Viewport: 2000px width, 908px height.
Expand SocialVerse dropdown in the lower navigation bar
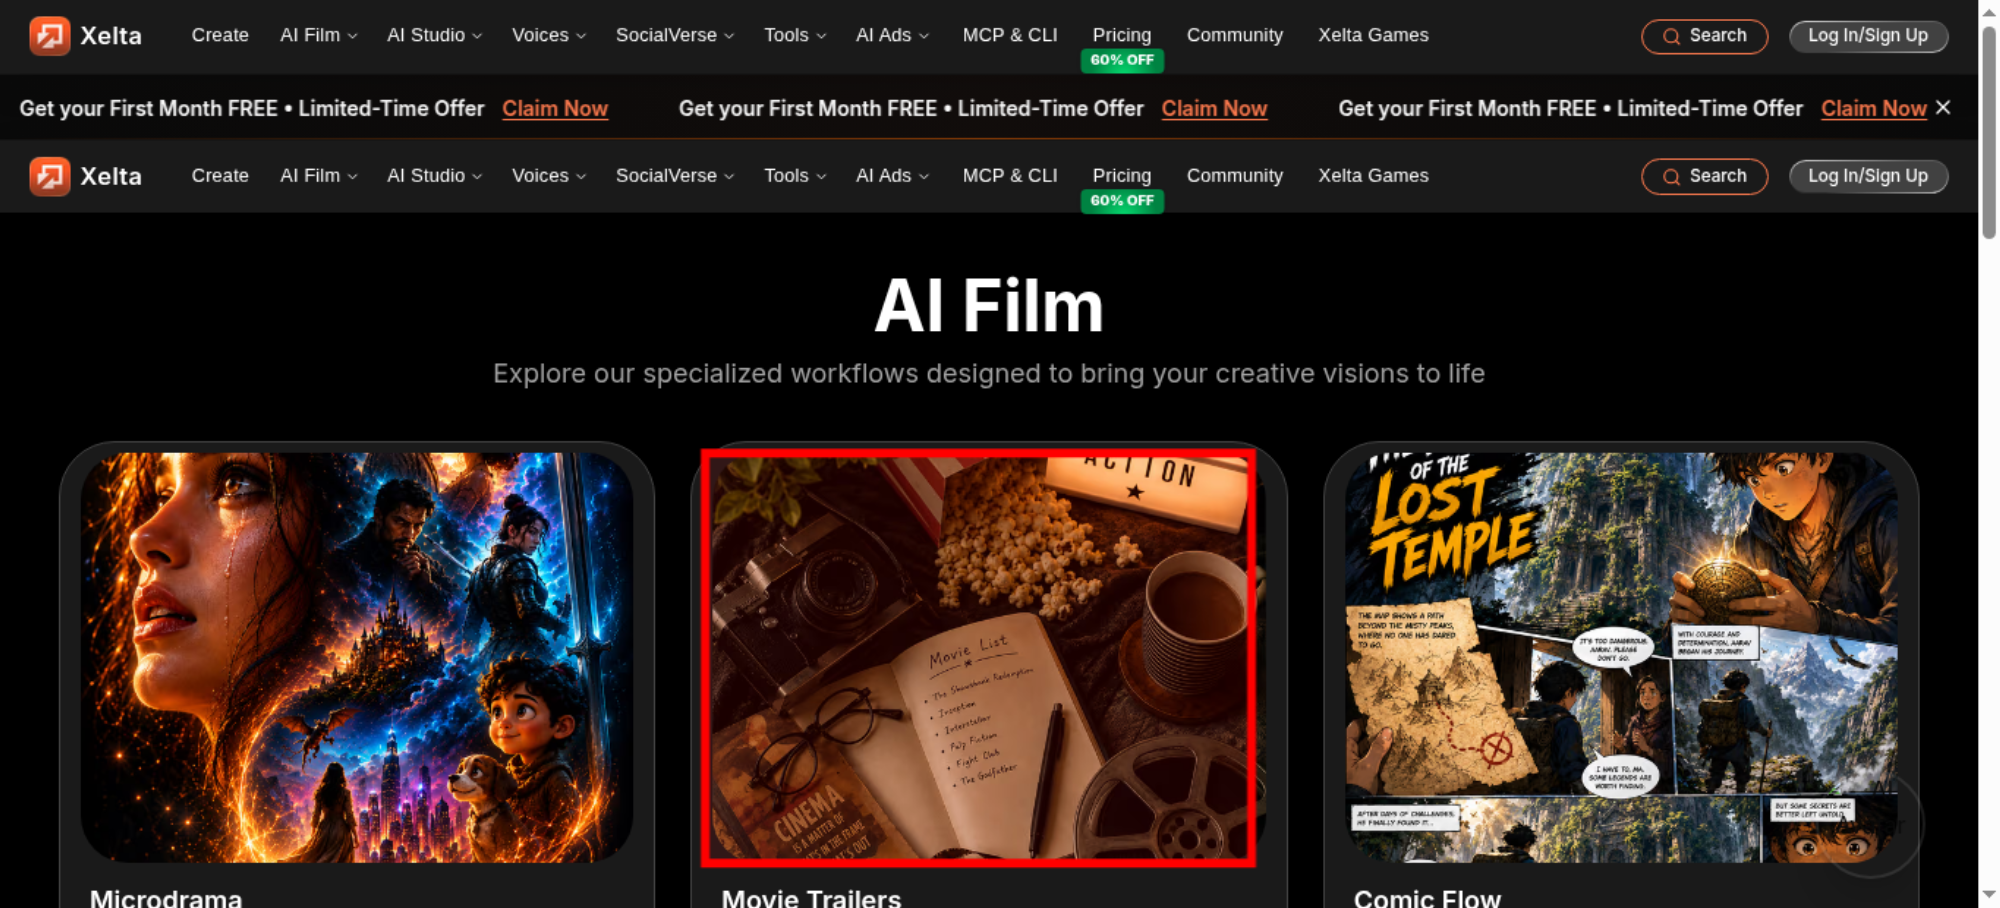[675, 176]
